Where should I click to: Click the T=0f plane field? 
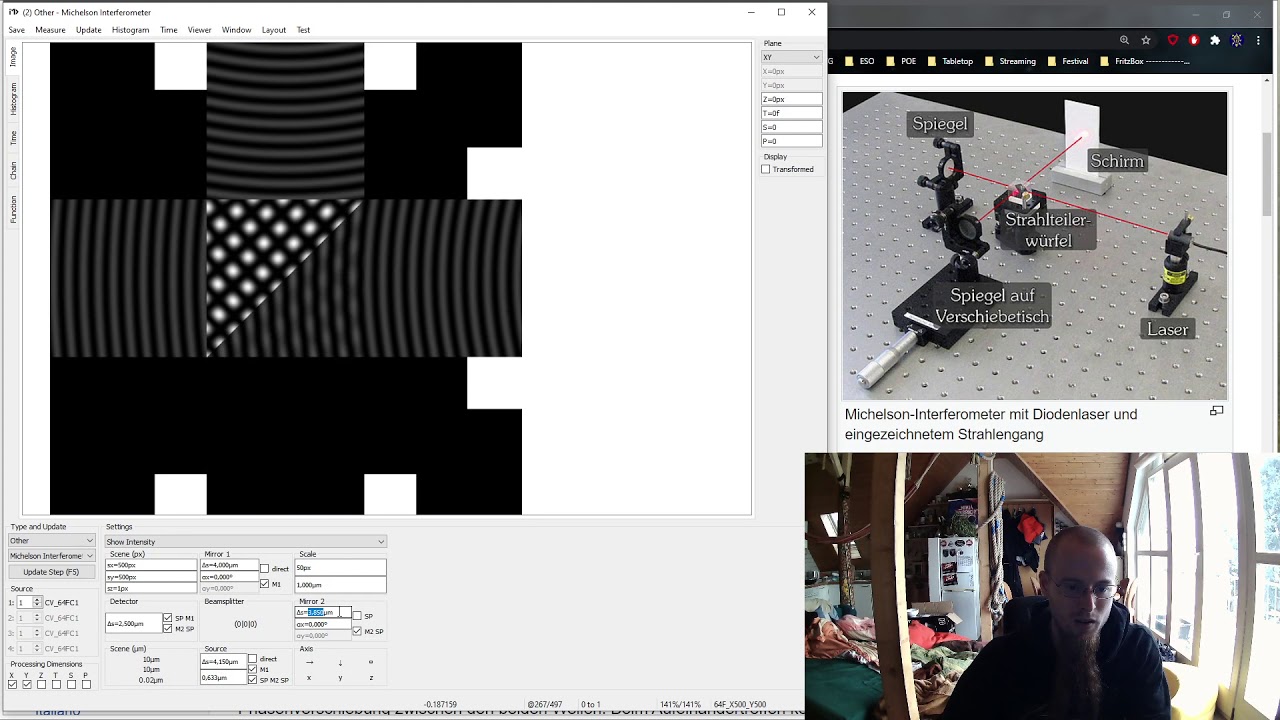click(791, 113)
